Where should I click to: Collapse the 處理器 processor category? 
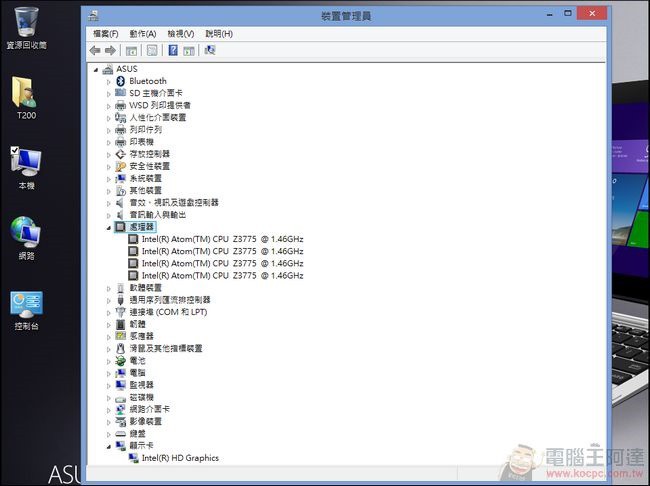click(109, 228)
